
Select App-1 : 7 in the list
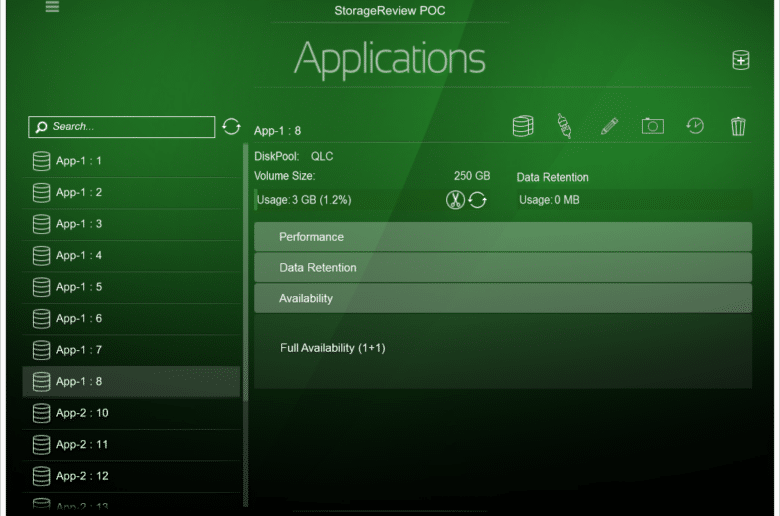point(131,350)
